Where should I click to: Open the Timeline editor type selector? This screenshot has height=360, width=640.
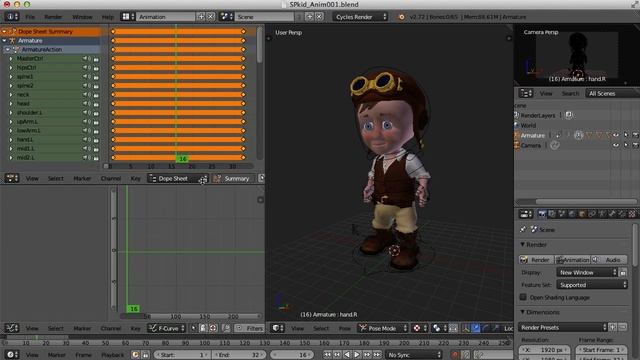tap(11, 355)
